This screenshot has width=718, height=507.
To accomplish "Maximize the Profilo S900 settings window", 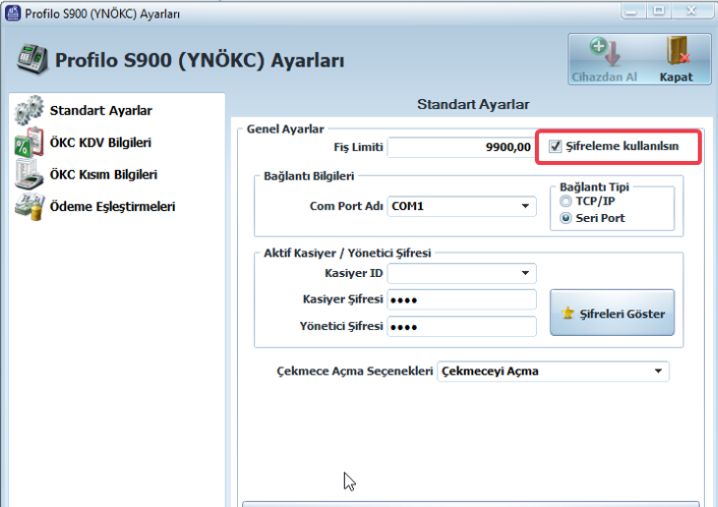I will [x=659, y=11].
